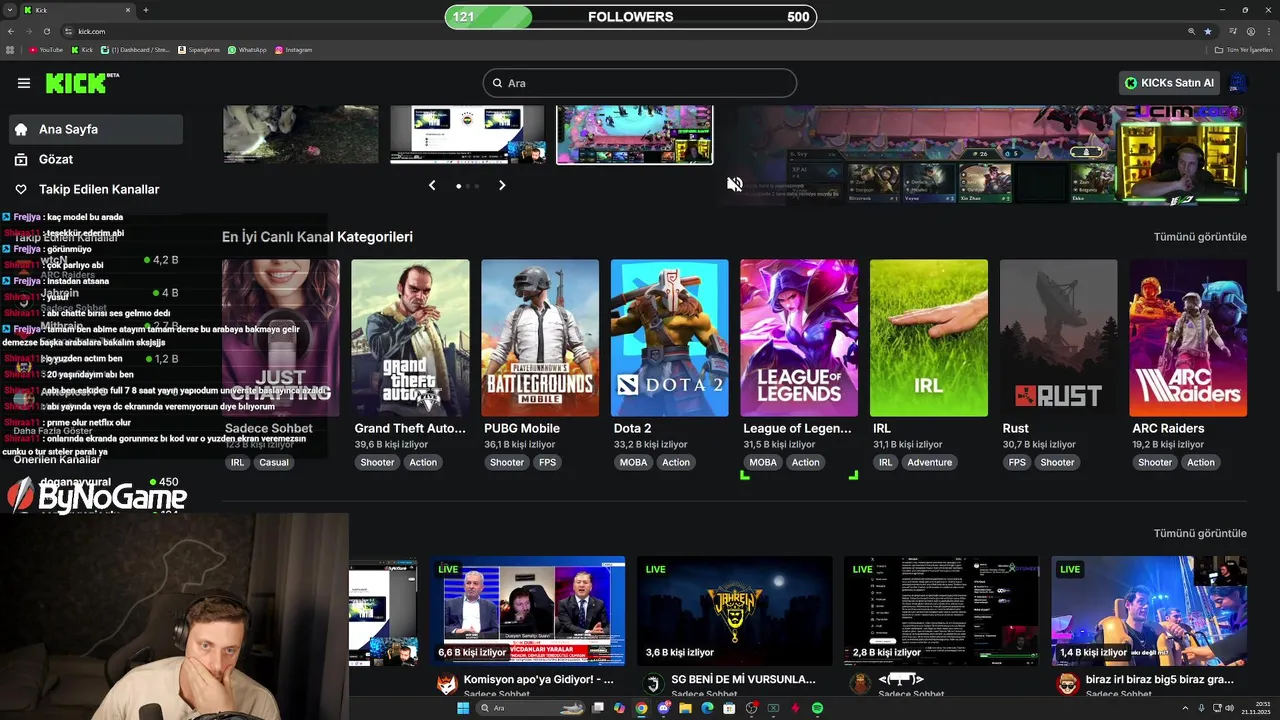The width and height of the screenshot is (1280, 720).
Task: Open the ARC Raiders category card
Action: [x=1188, y=338]
